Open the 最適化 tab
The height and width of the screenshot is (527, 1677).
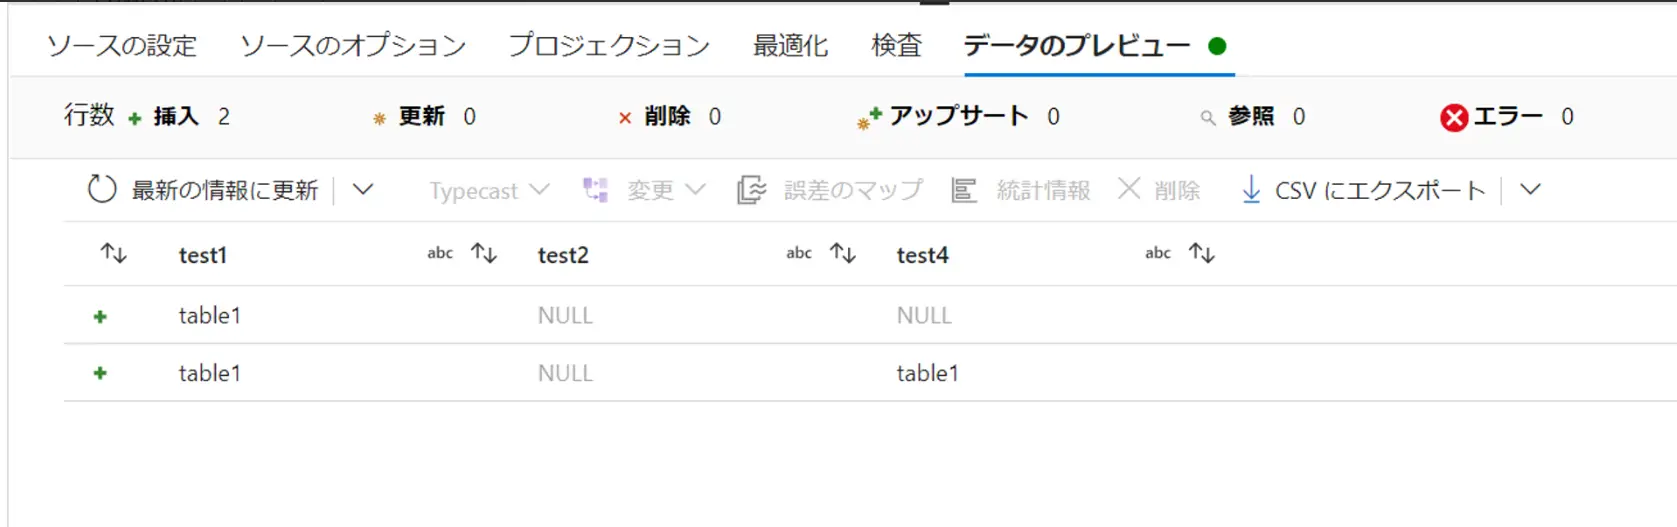coord(790,45)
